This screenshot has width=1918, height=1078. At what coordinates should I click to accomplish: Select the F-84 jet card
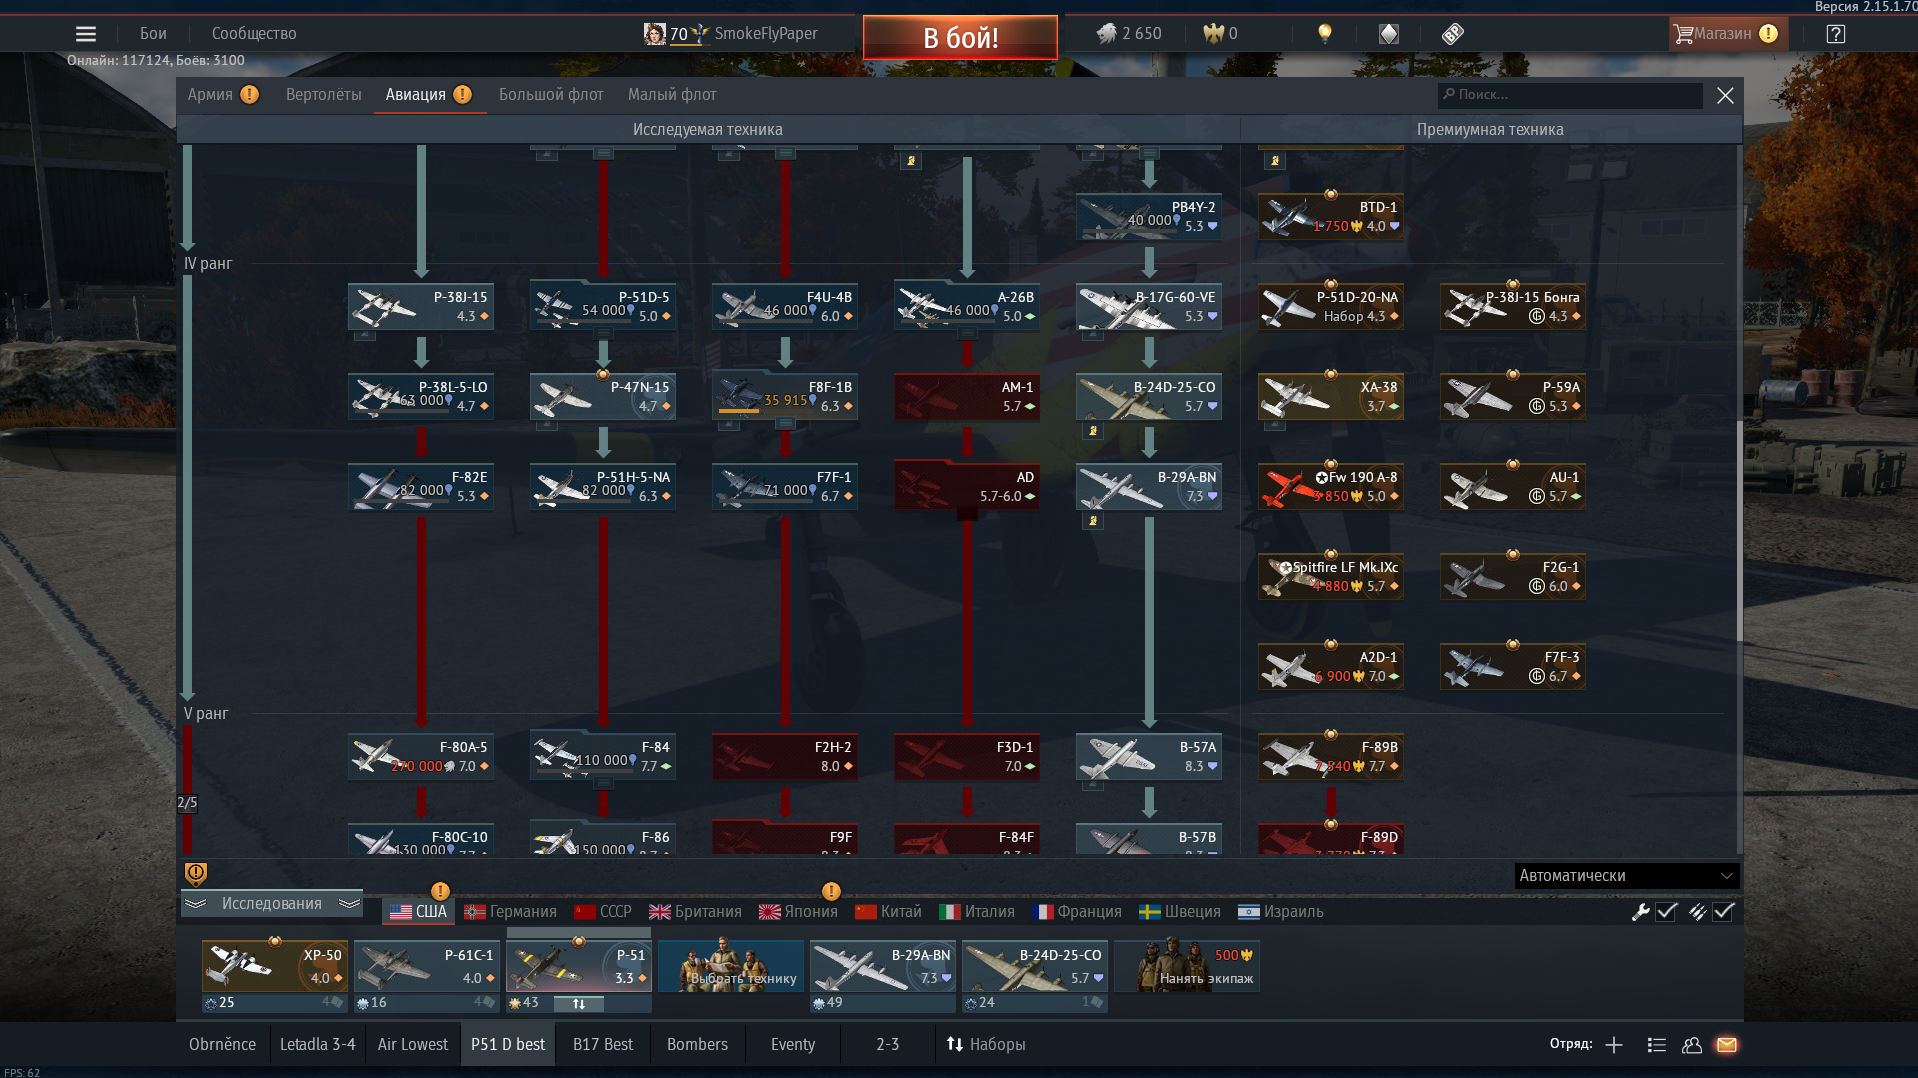603,756
